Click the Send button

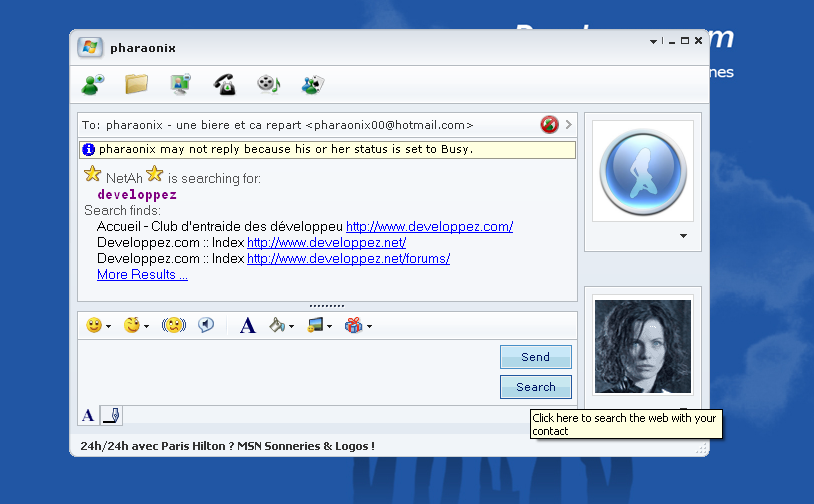(535, 357)
